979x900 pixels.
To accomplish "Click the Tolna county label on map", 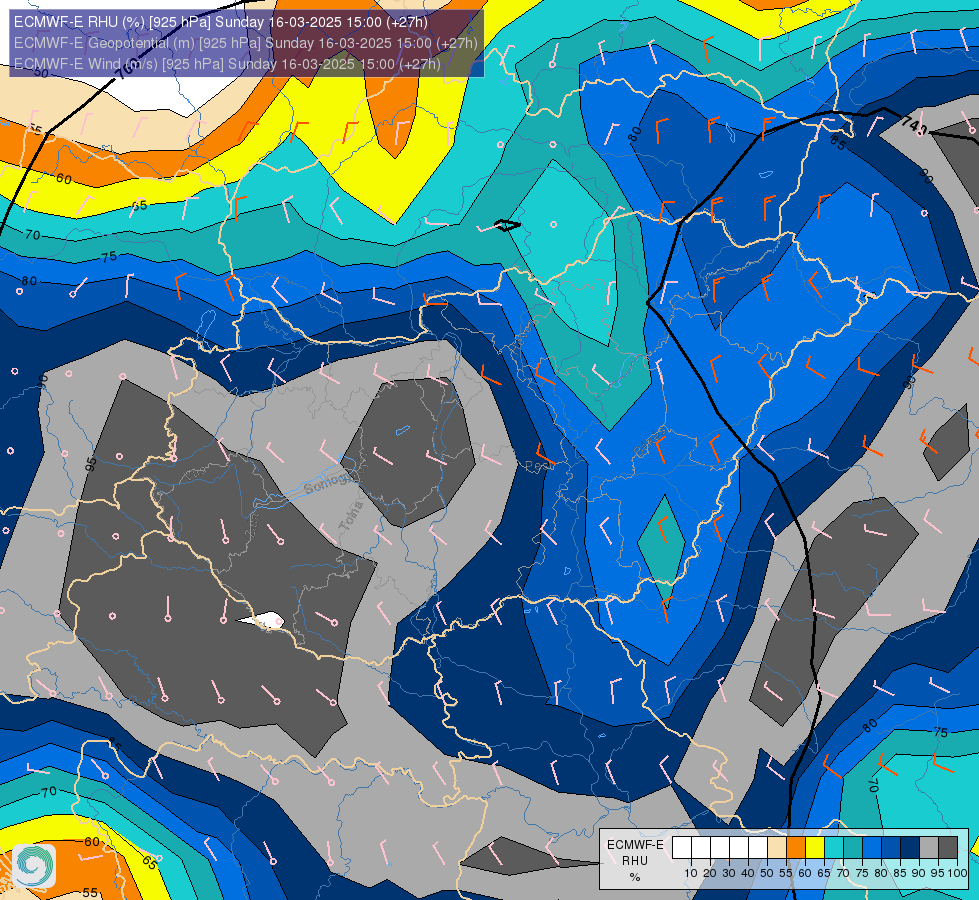I will [x=352, y=517].
